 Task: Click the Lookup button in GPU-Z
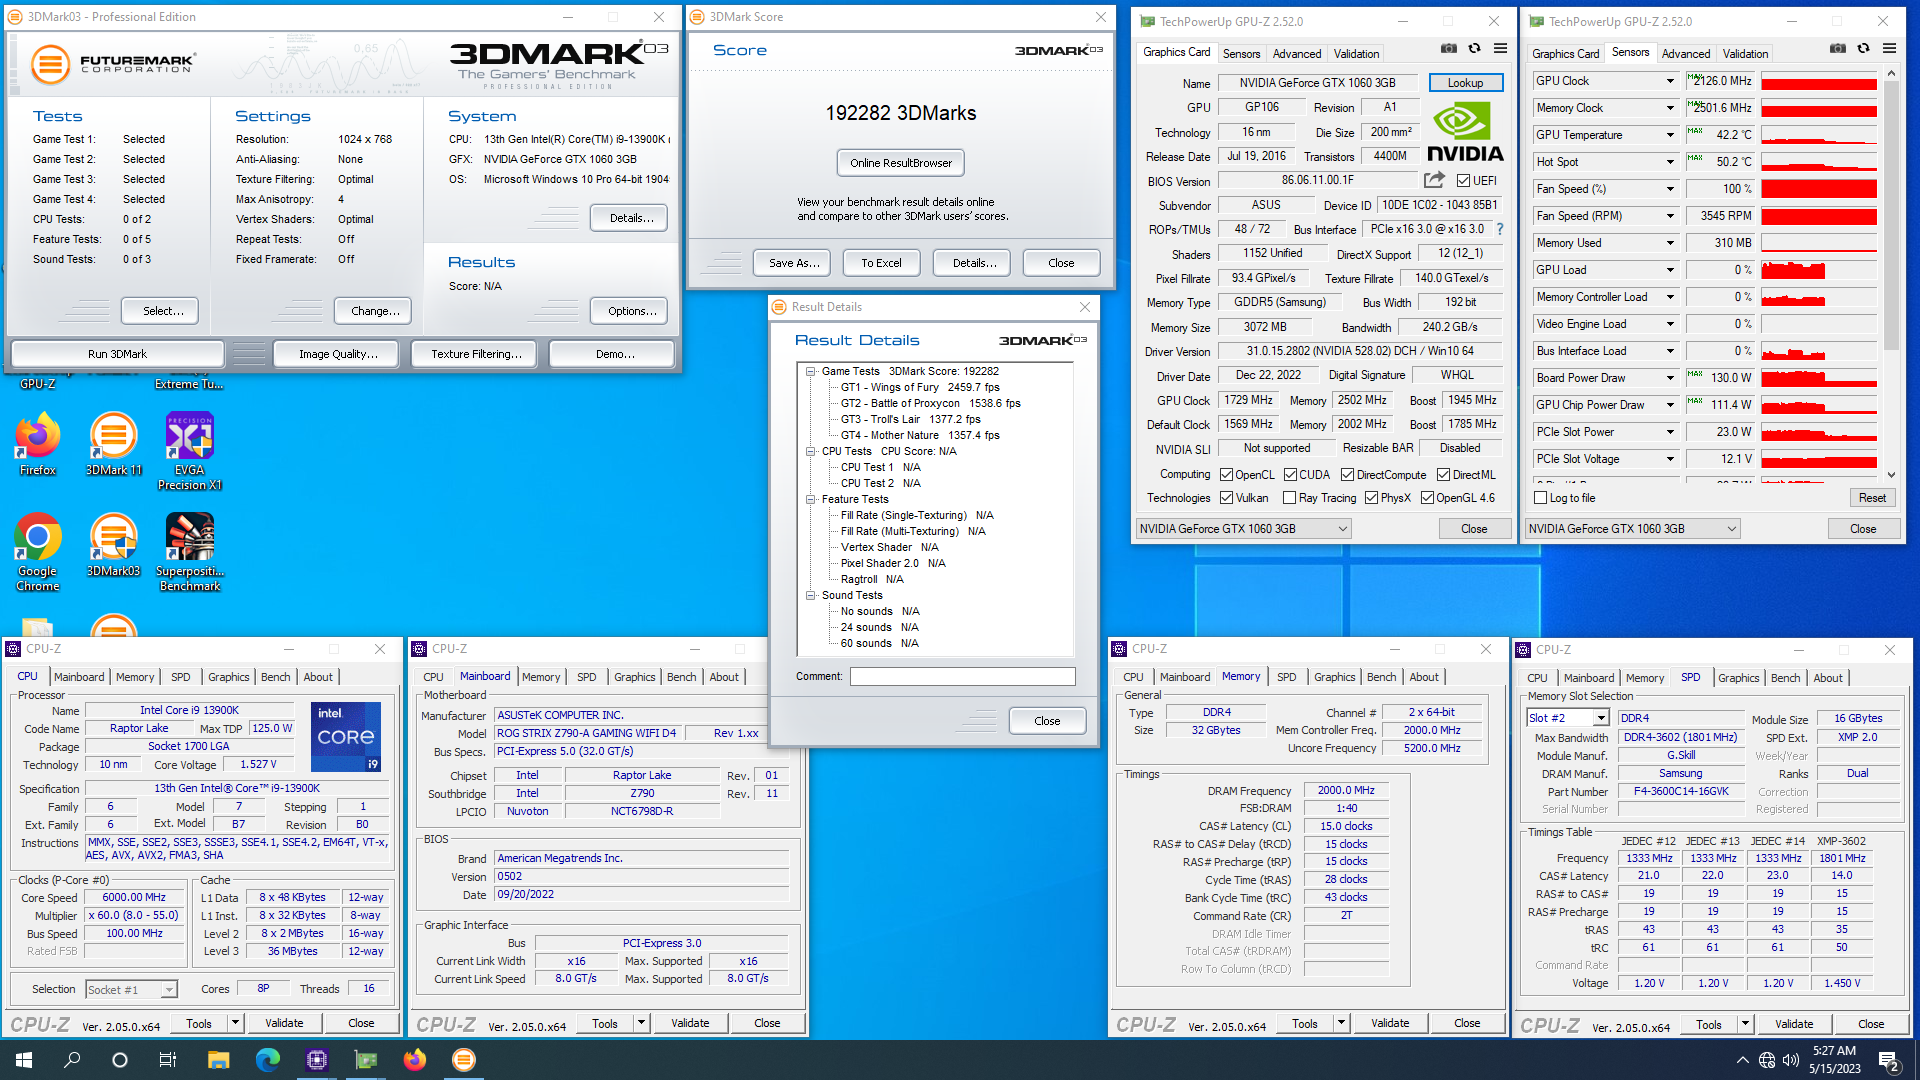tap(1465, 83)
